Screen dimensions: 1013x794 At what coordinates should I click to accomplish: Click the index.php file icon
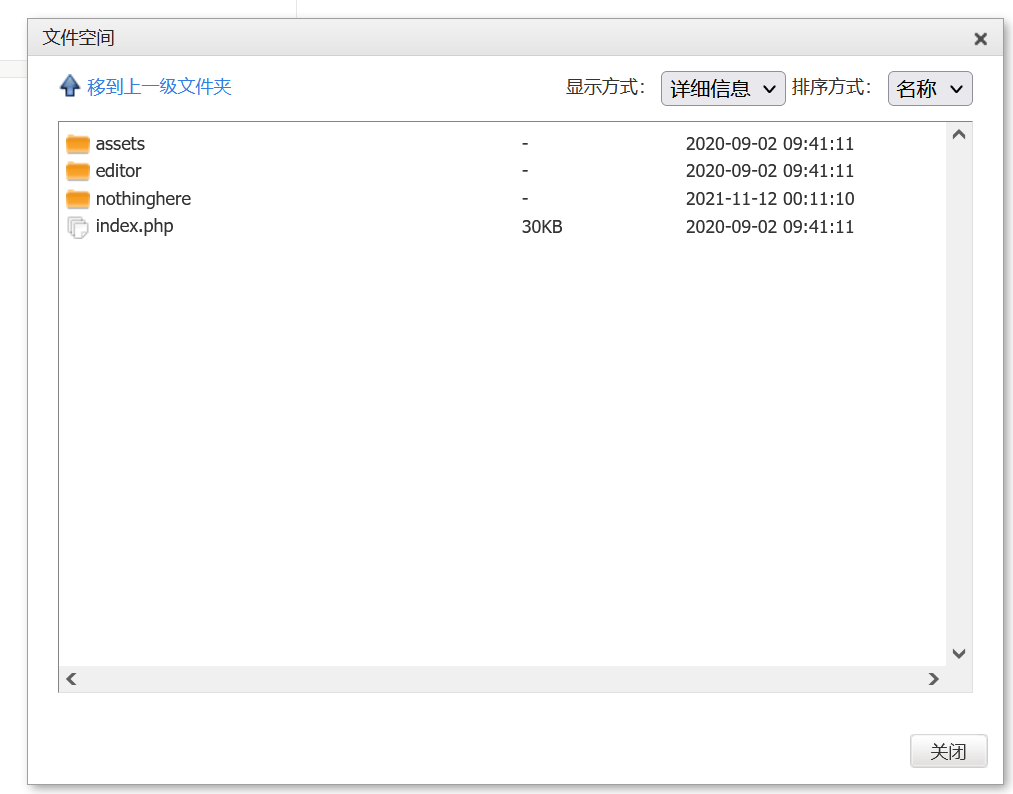(78, 227)
